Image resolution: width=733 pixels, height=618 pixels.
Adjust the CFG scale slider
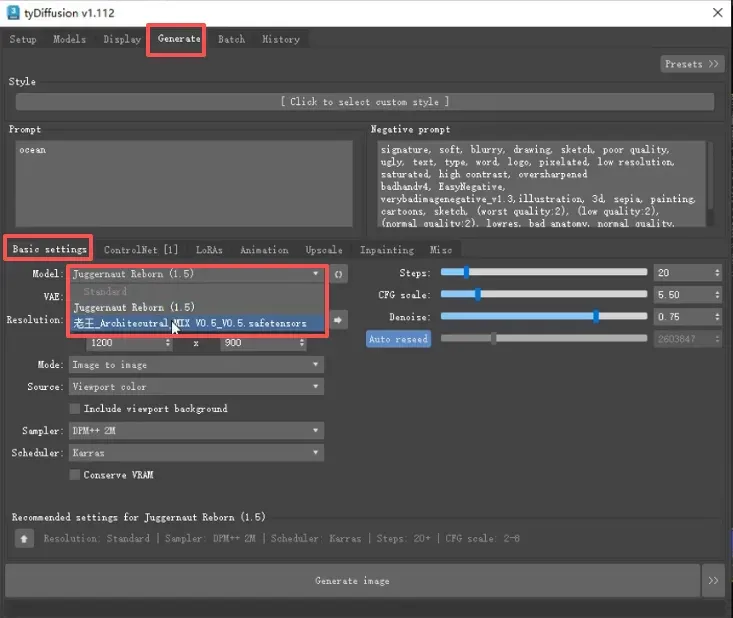pyautogui.click(x=544, y=295)
